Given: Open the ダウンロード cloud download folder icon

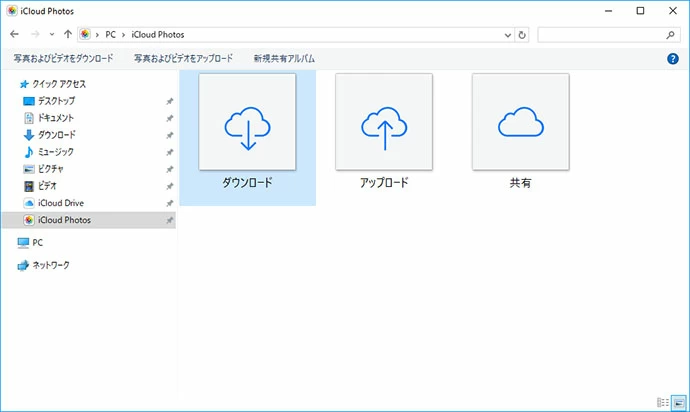Looking at the screenshot, I should (248, 123).
